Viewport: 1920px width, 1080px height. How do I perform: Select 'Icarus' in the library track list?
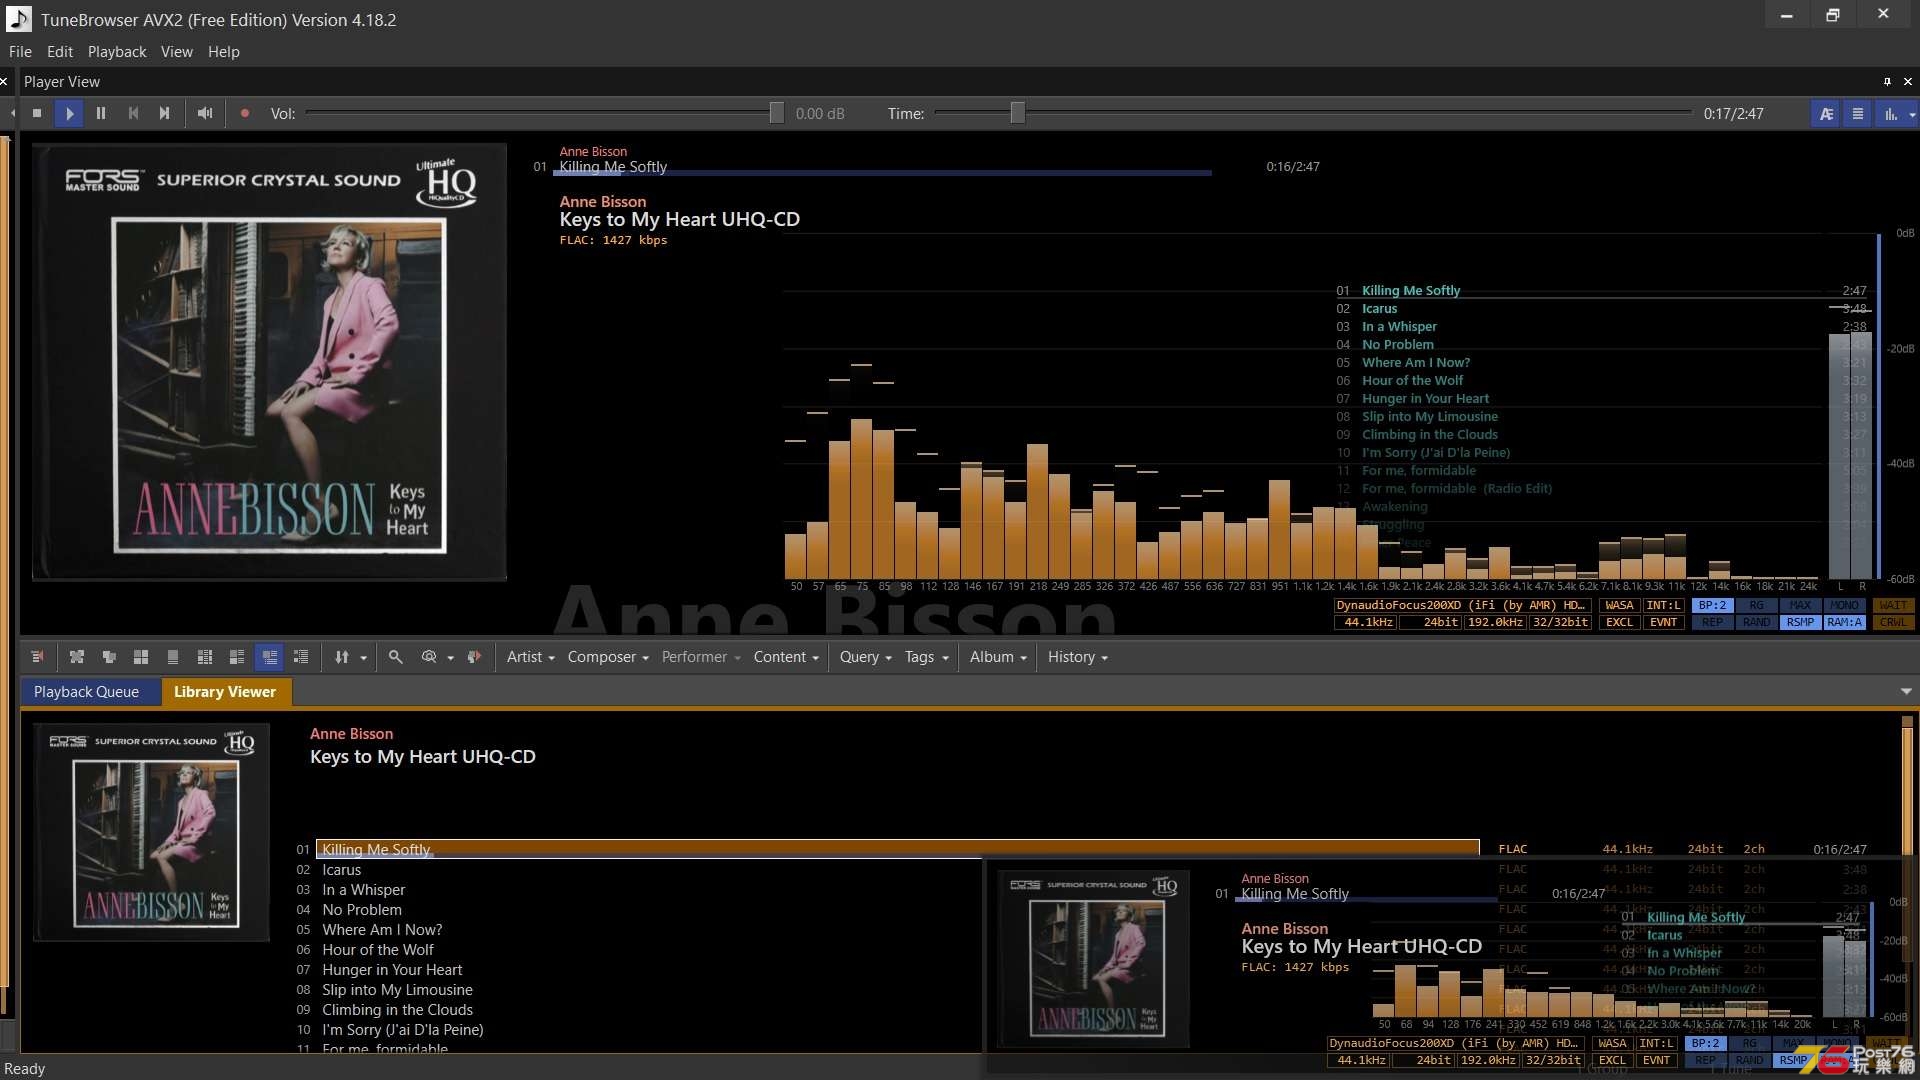pyautogui.click(x=341, y=870)
